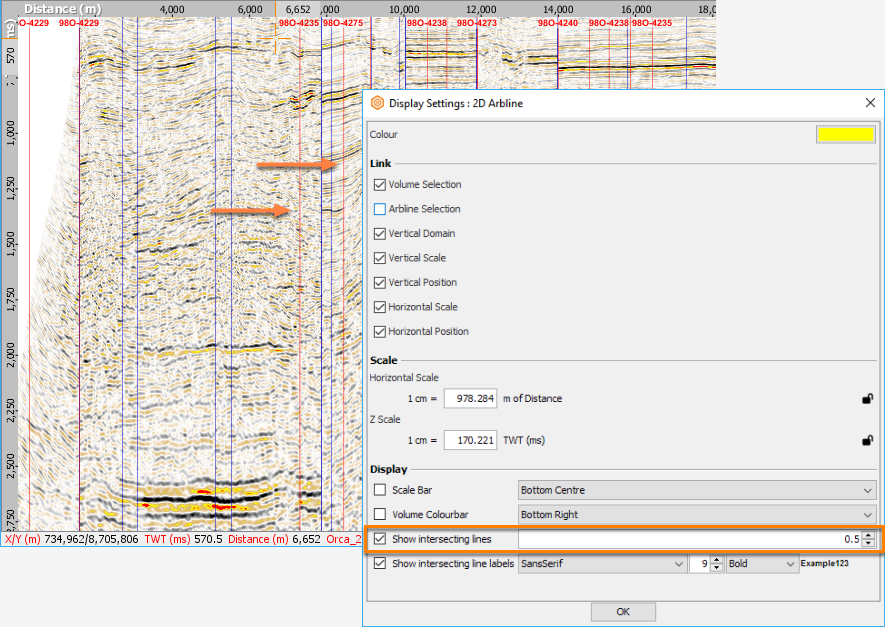Toggle Show intersecting line labels checkbox
Screen dimensions: 885x627
click(380, 563)
